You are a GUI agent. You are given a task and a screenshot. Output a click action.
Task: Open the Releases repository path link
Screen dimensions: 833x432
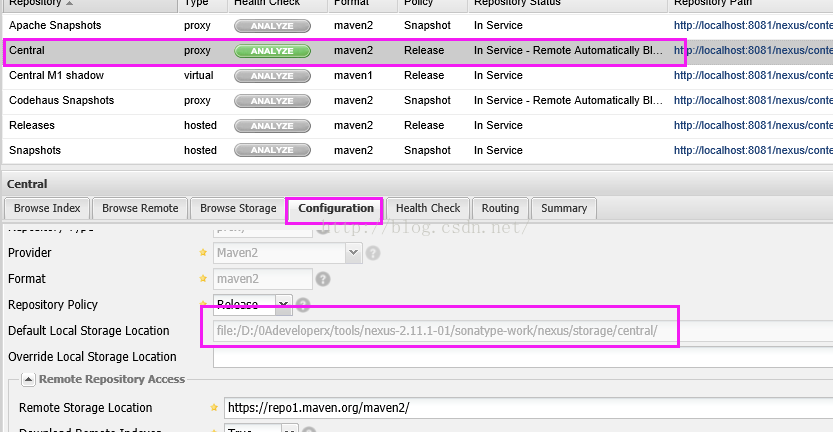[753, 125]
